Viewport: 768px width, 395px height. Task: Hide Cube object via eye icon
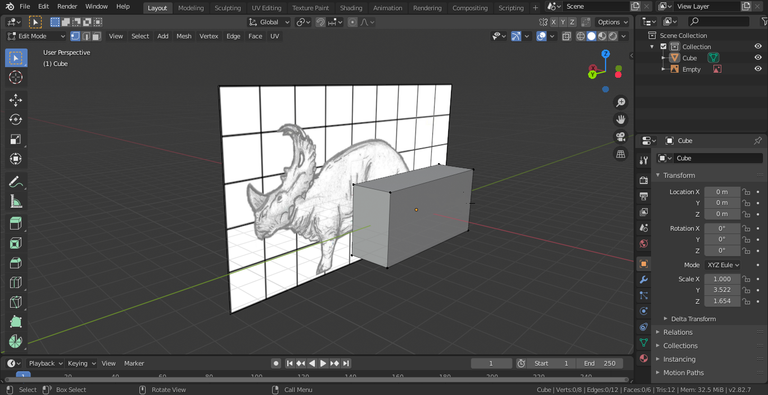[758, 58]
